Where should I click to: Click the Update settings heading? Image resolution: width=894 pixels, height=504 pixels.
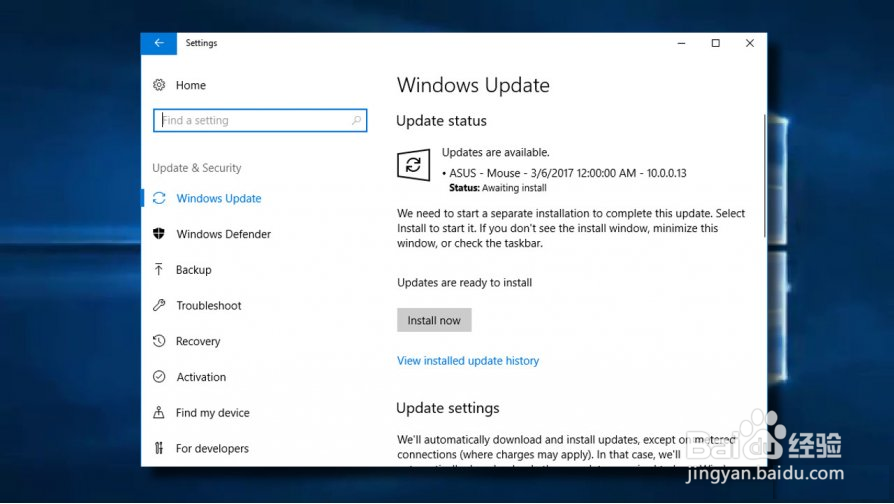(448, 408)
